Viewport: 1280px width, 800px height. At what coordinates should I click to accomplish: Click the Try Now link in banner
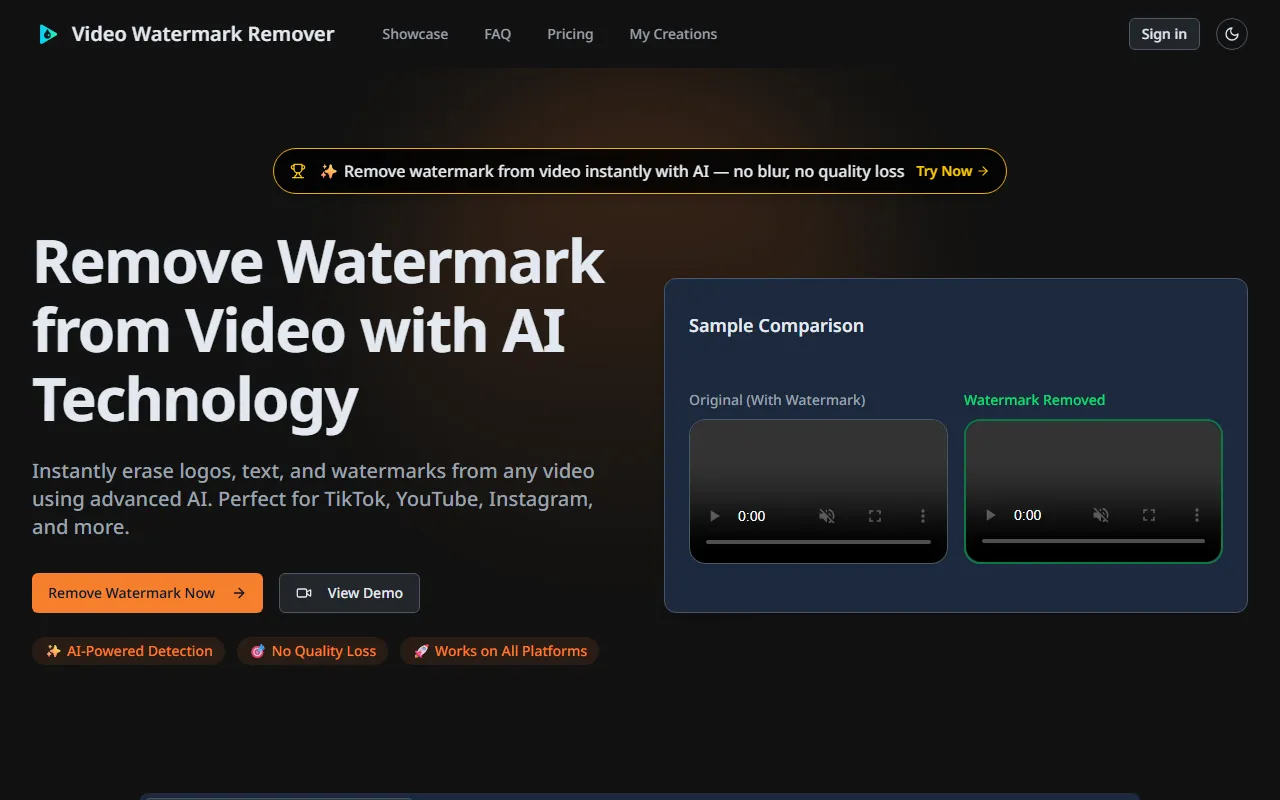click(952, 171)
